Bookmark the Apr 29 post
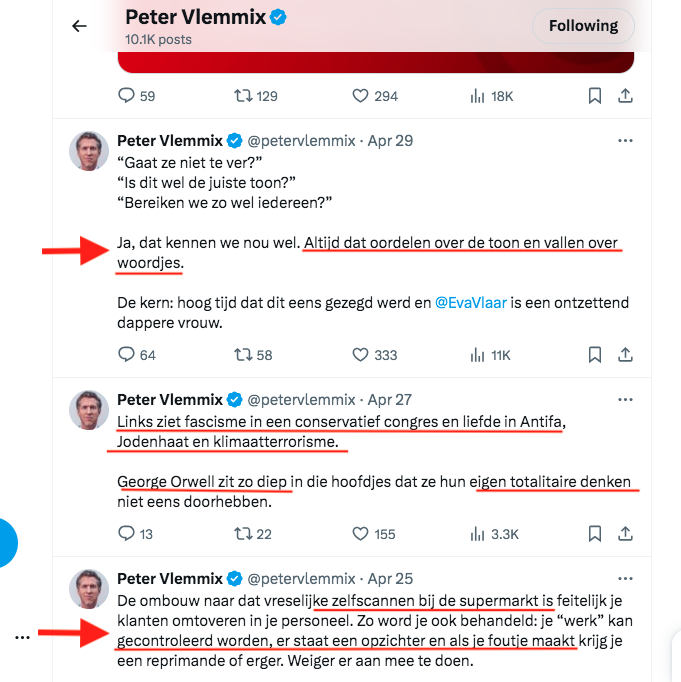The image size is (681, 682). coord(594,355)
